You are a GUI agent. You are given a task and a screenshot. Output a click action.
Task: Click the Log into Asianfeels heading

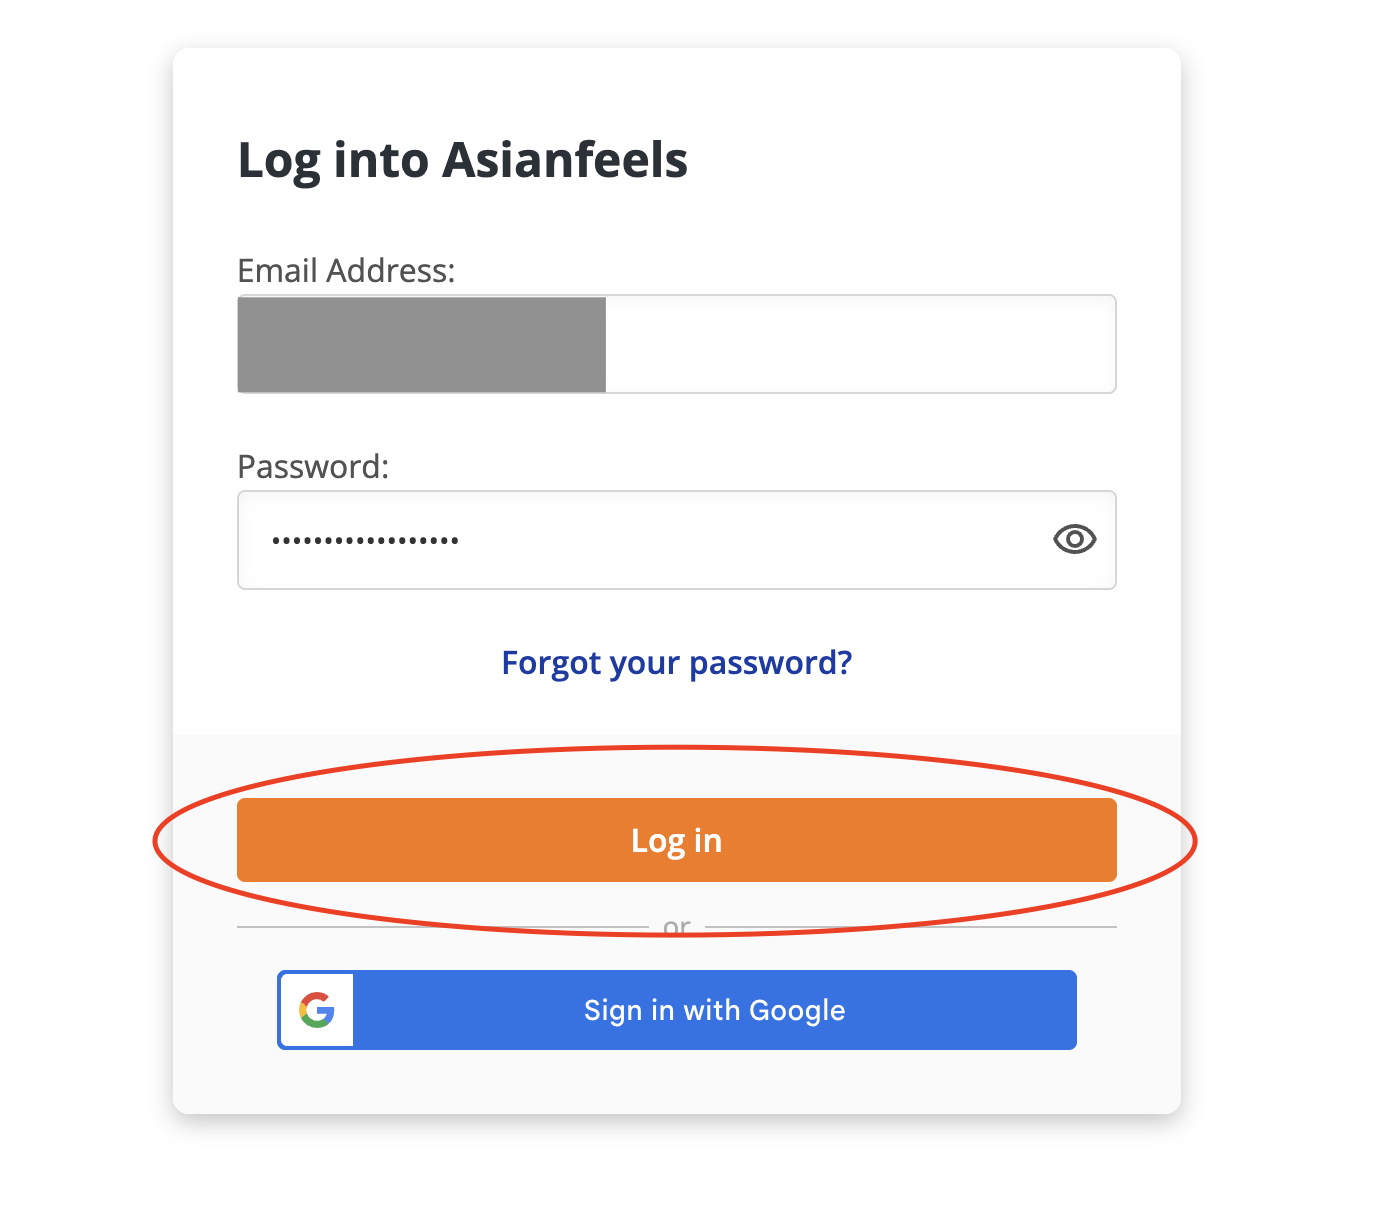pyautogui.click(x=462, y=159)
